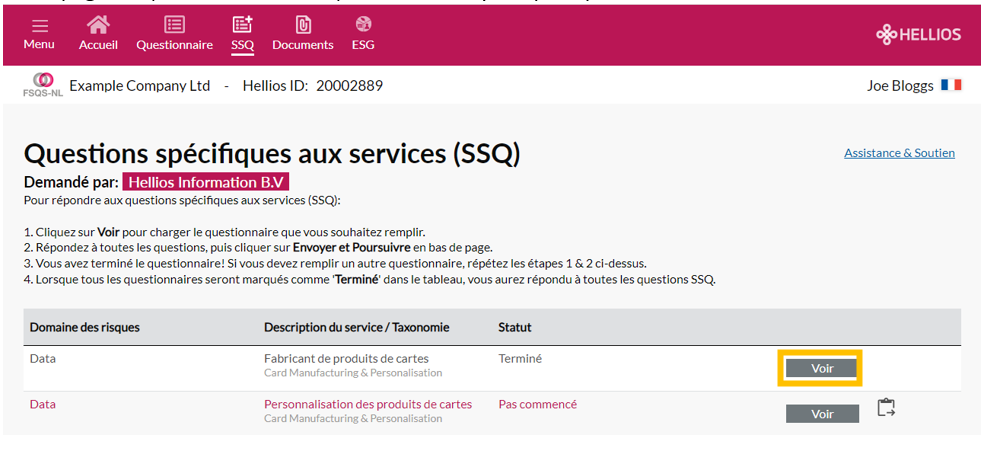Open the hamburger Menu icon
Screen dimensions: 999x452
(40, 27)
